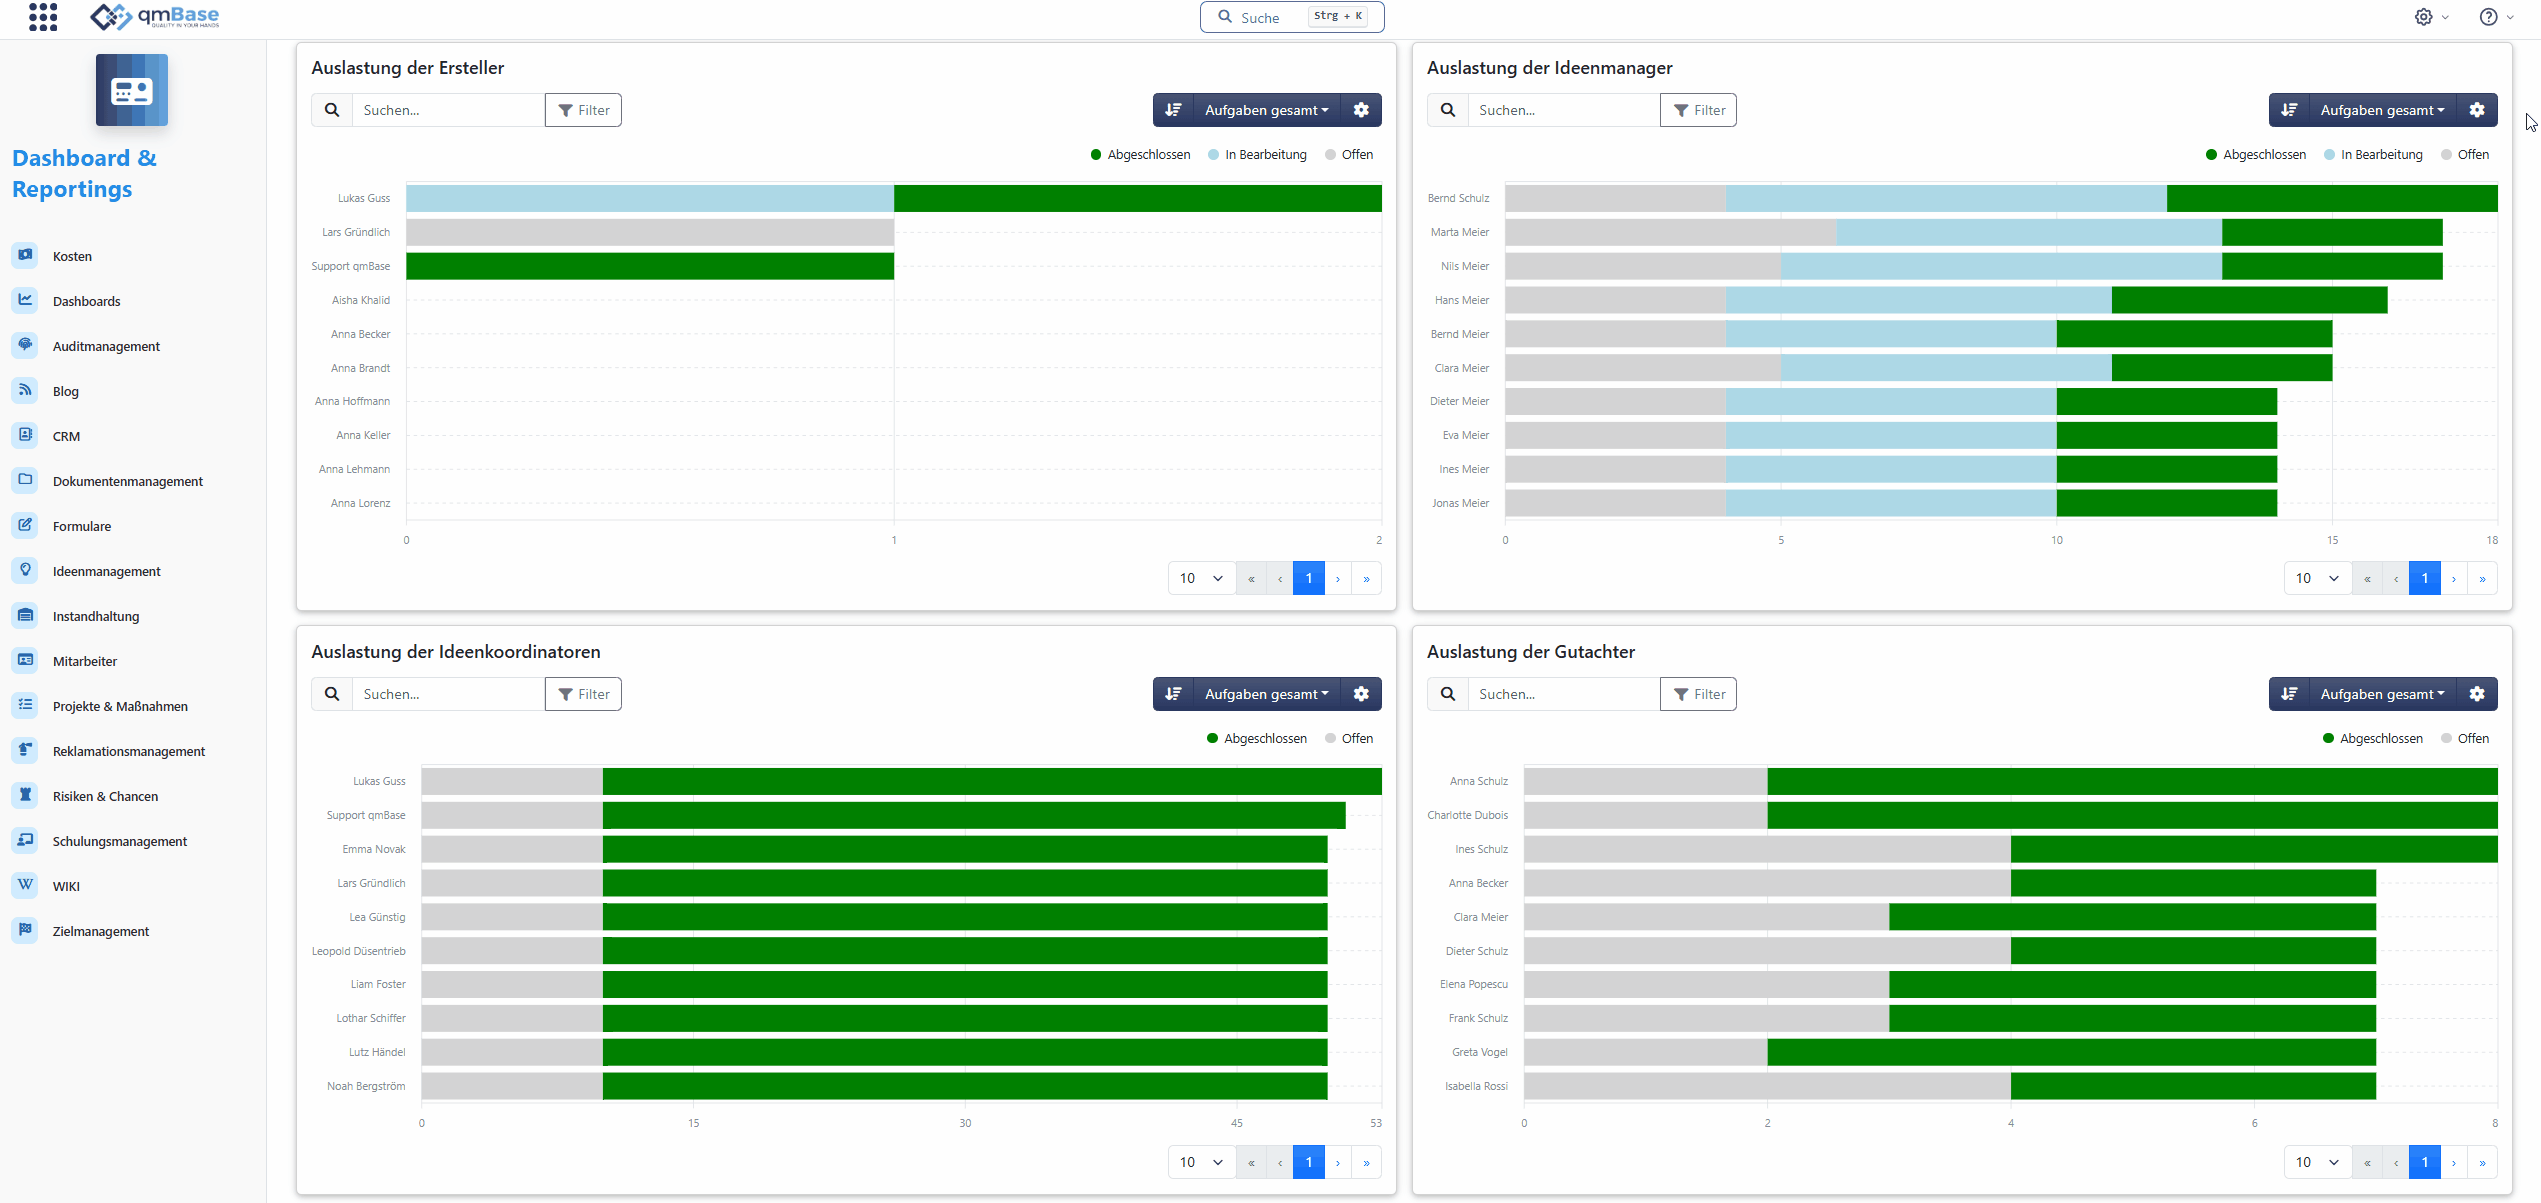
Task: Open the apps grid launcher icon
Action: (43, 17)
